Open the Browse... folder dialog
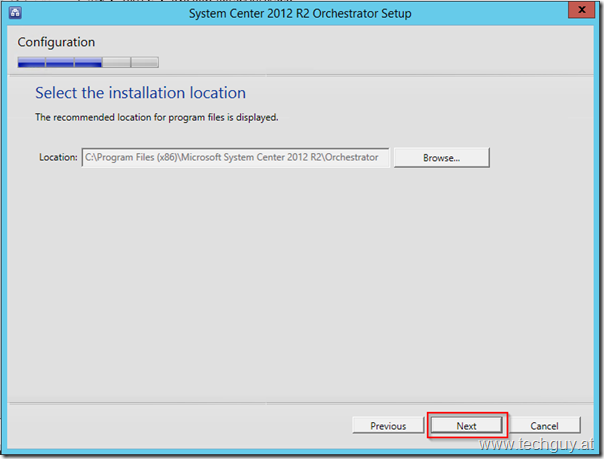 441,157
